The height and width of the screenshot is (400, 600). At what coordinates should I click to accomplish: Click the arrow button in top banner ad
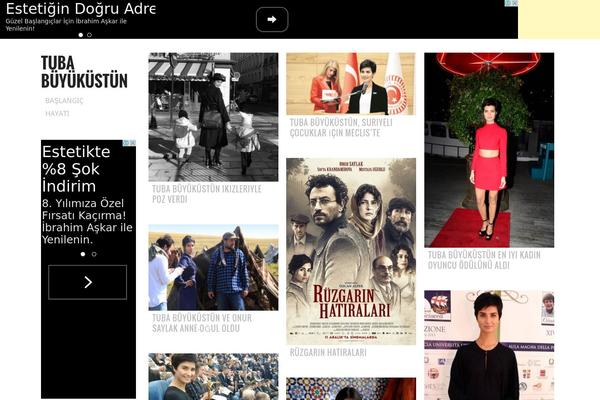pos(272,20)
